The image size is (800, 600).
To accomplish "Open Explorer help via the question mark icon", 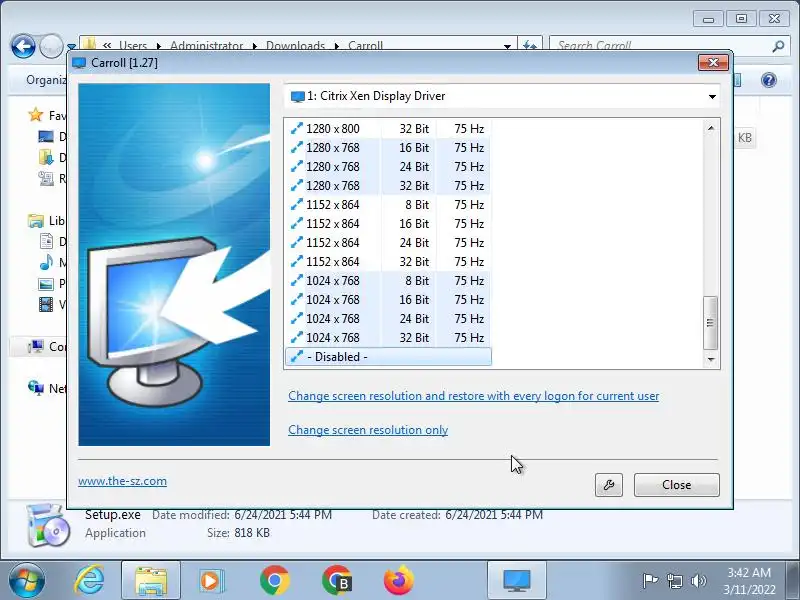I will [x=769, y=80].
